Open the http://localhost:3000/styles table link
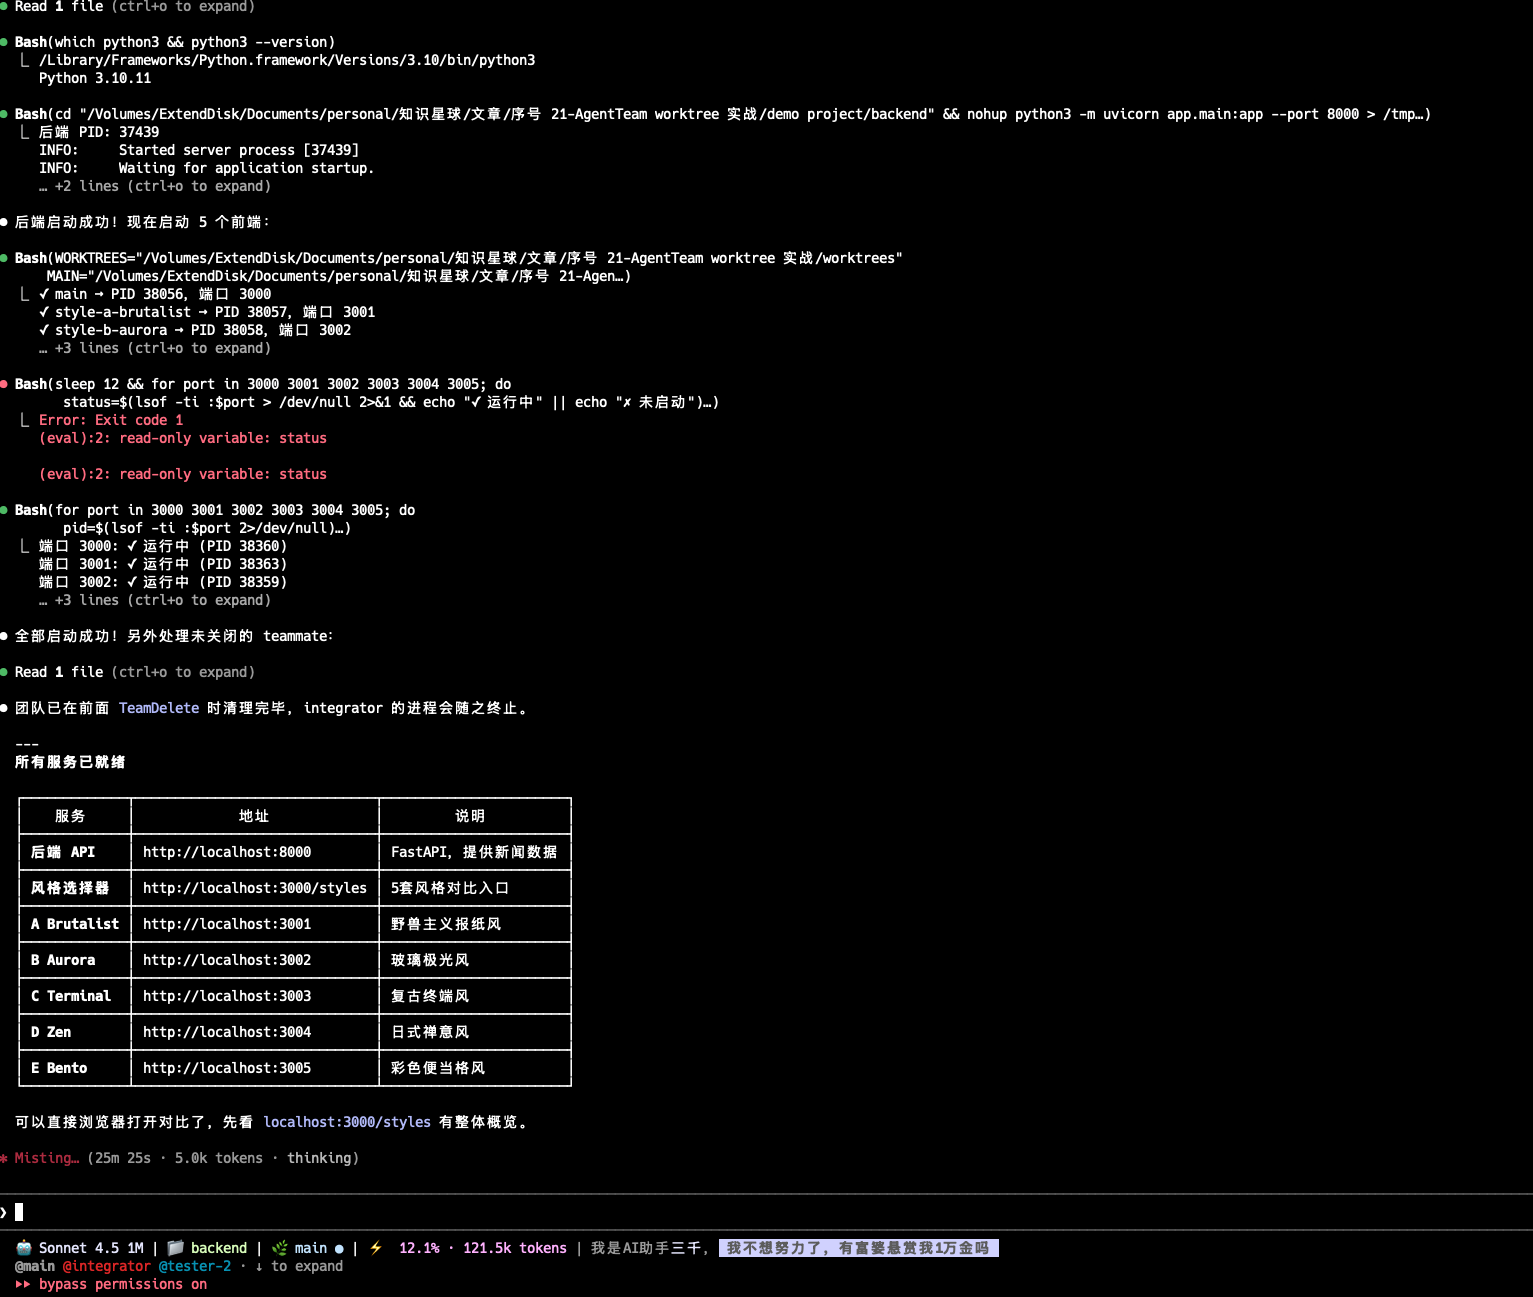 pyautogui.click(x=255, y=888)
